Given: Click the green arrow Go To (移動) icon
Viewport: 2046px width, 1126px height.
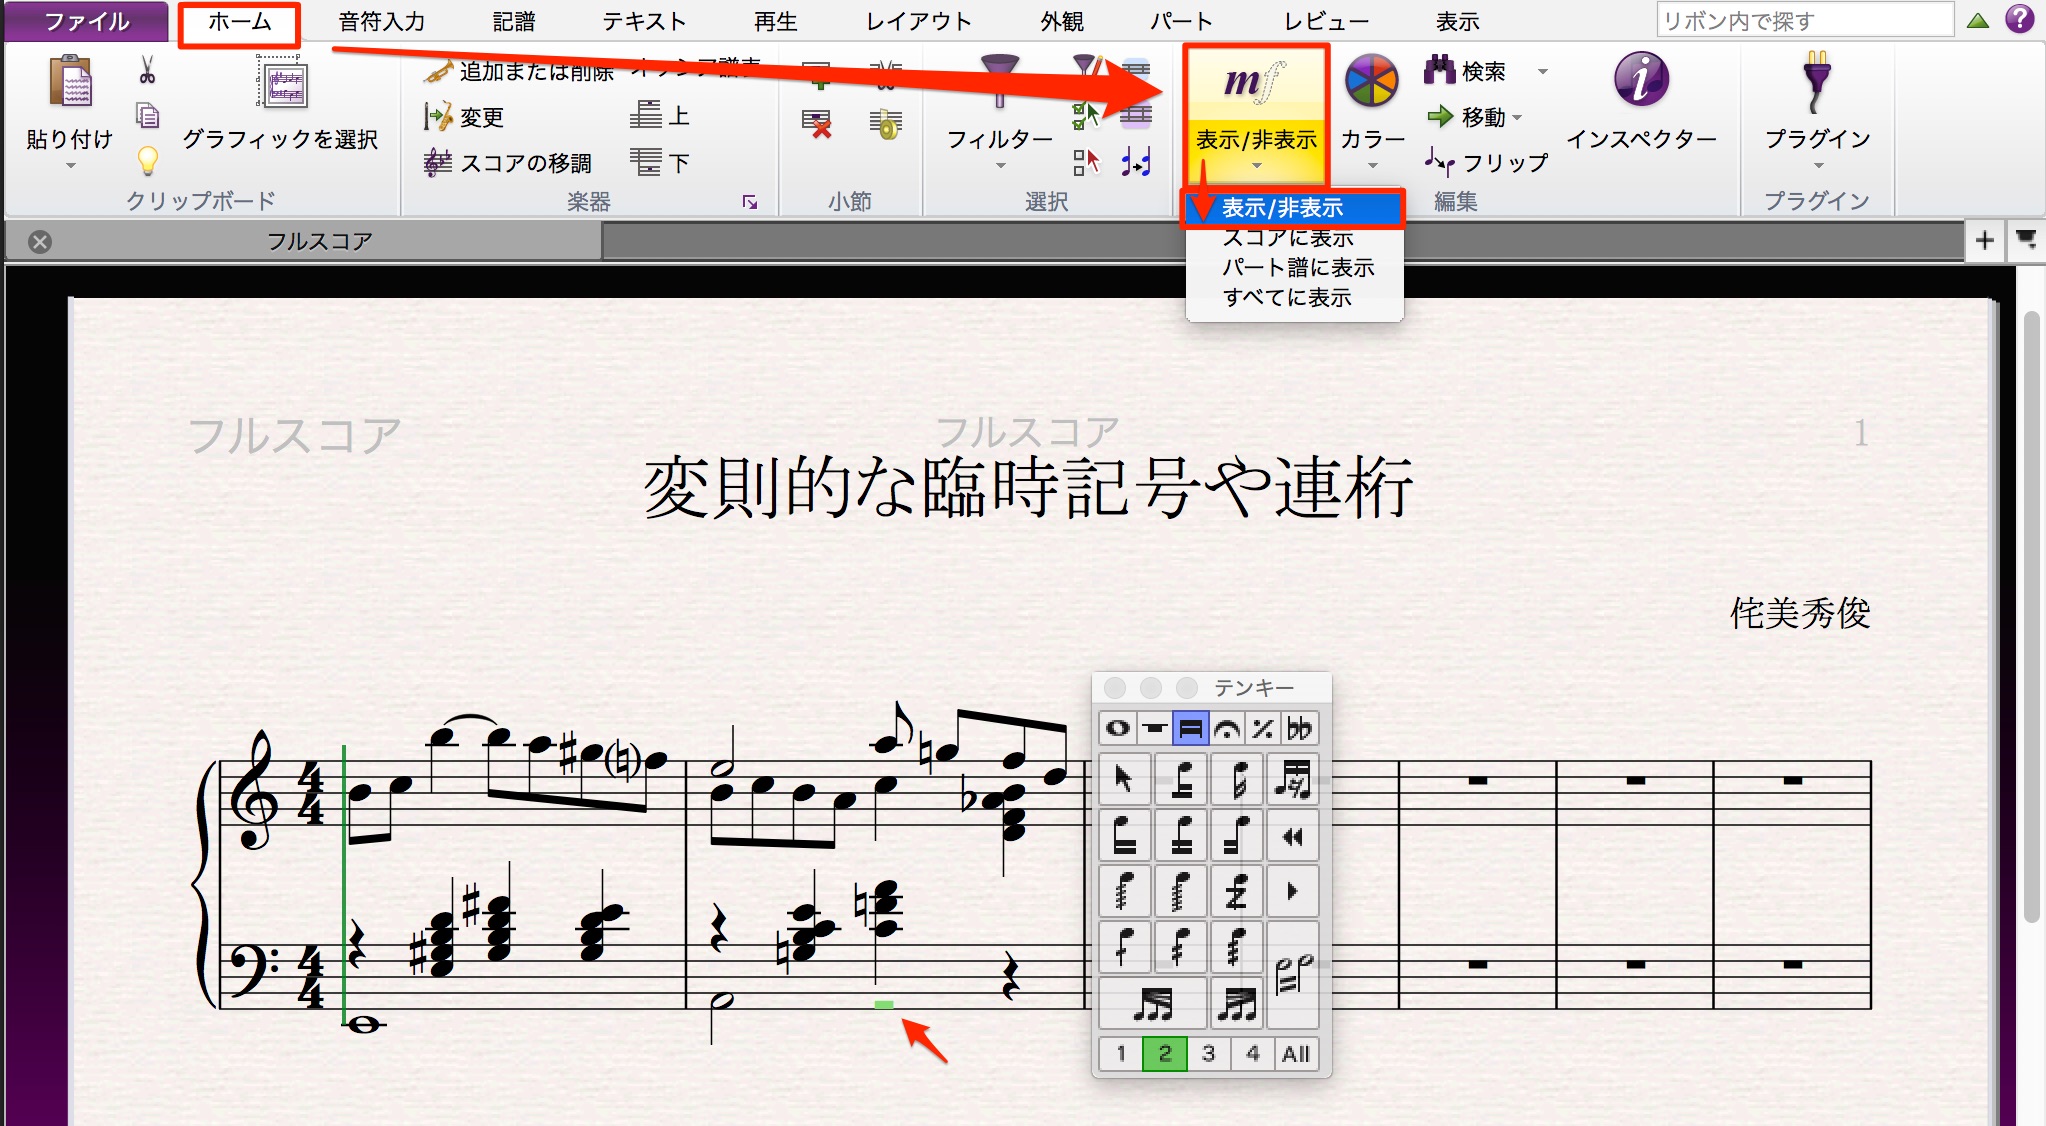Looking at the screenshot, I should [1440, 117].
